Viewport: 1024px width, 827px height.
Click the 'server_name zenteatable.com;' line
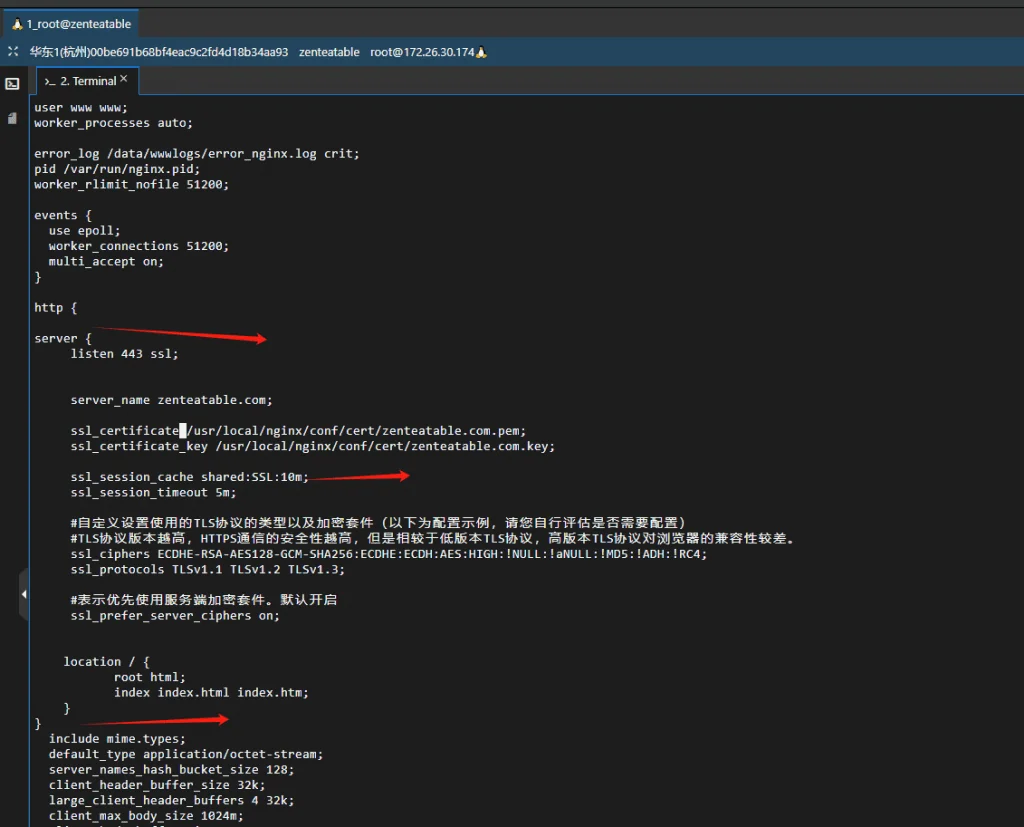pyautogui.click(x=171, y=400)
